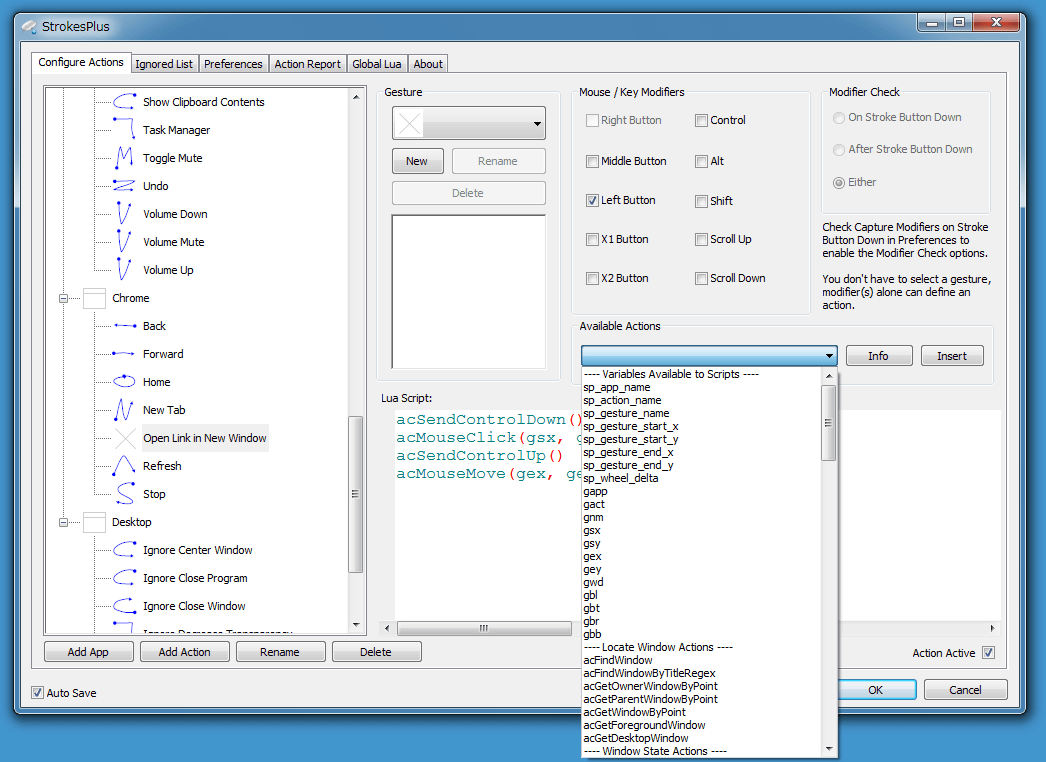Switch to the Ignored List tab
Image resolution: width=1046 pixels, height=762 pixels.
coord(163,64)
